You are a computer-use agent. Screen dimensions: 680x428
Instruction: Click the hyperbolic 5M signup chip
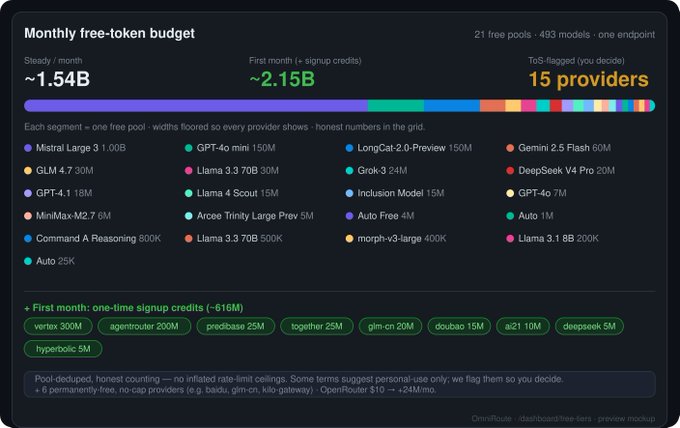point(63,349)
